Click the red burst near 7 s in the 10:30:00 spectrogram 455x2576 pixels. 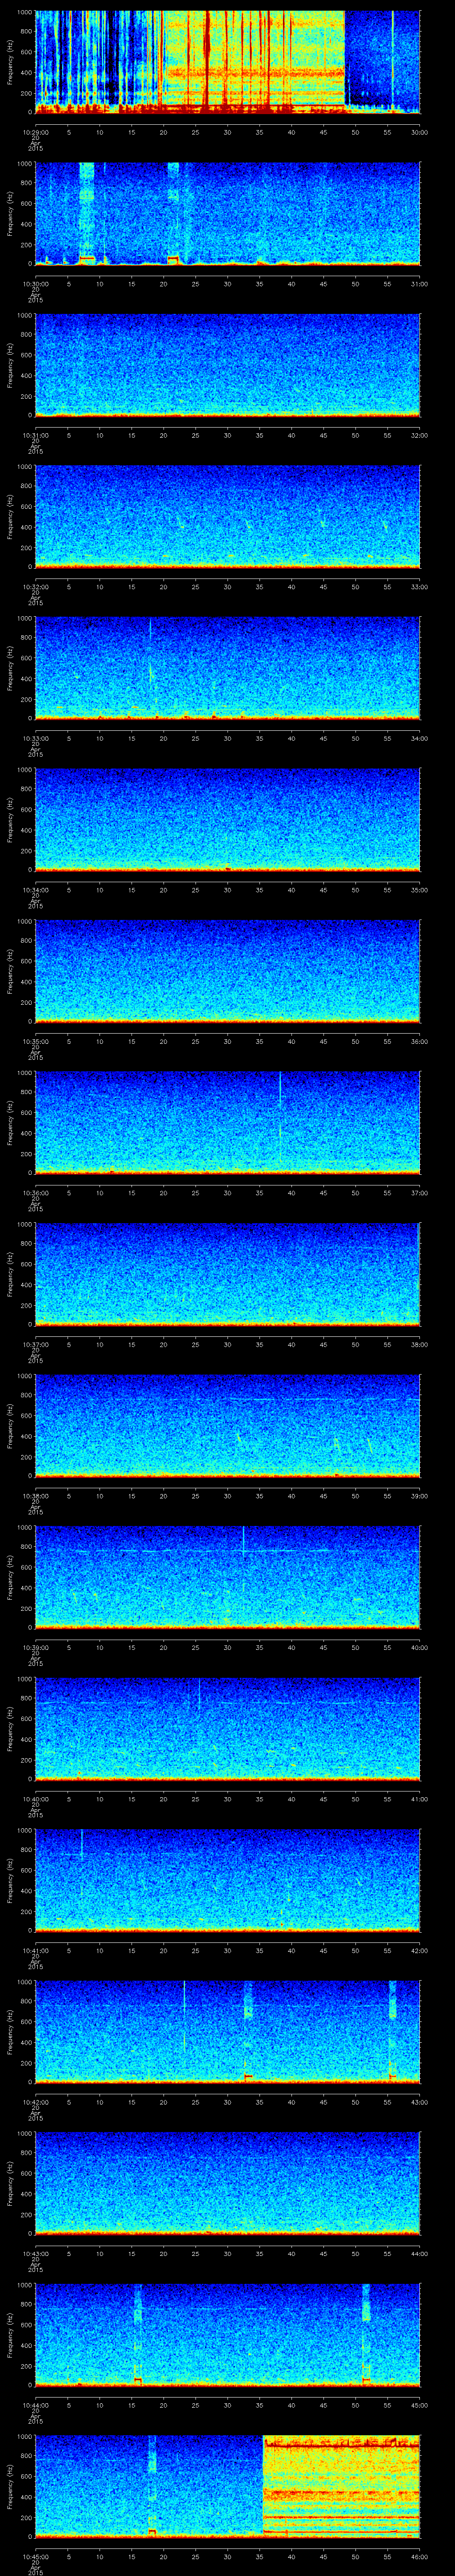tap(86, 258)
